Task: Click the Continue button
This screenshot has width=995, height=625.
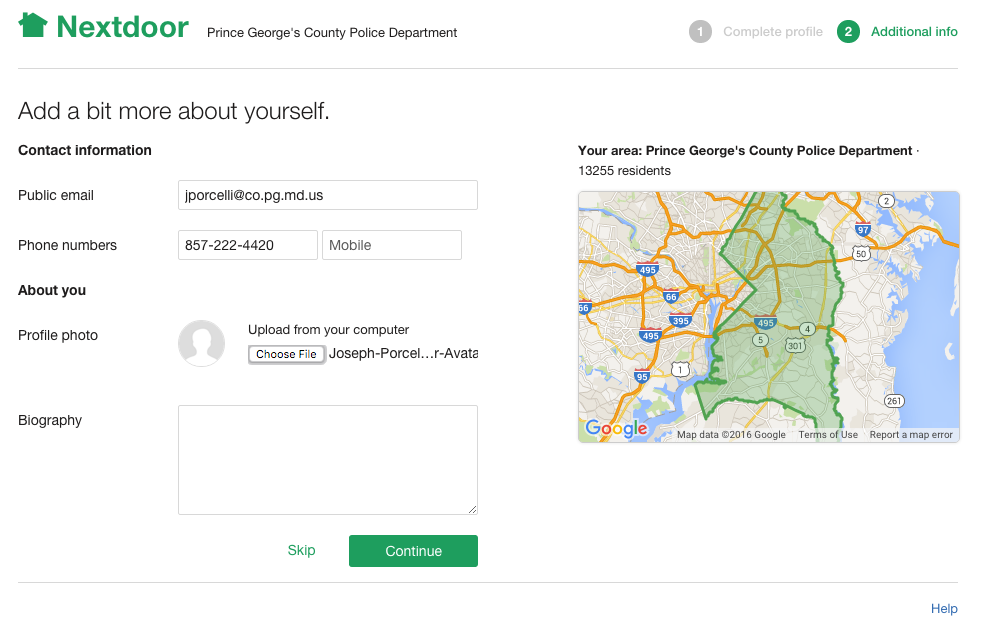Action: 413,550
